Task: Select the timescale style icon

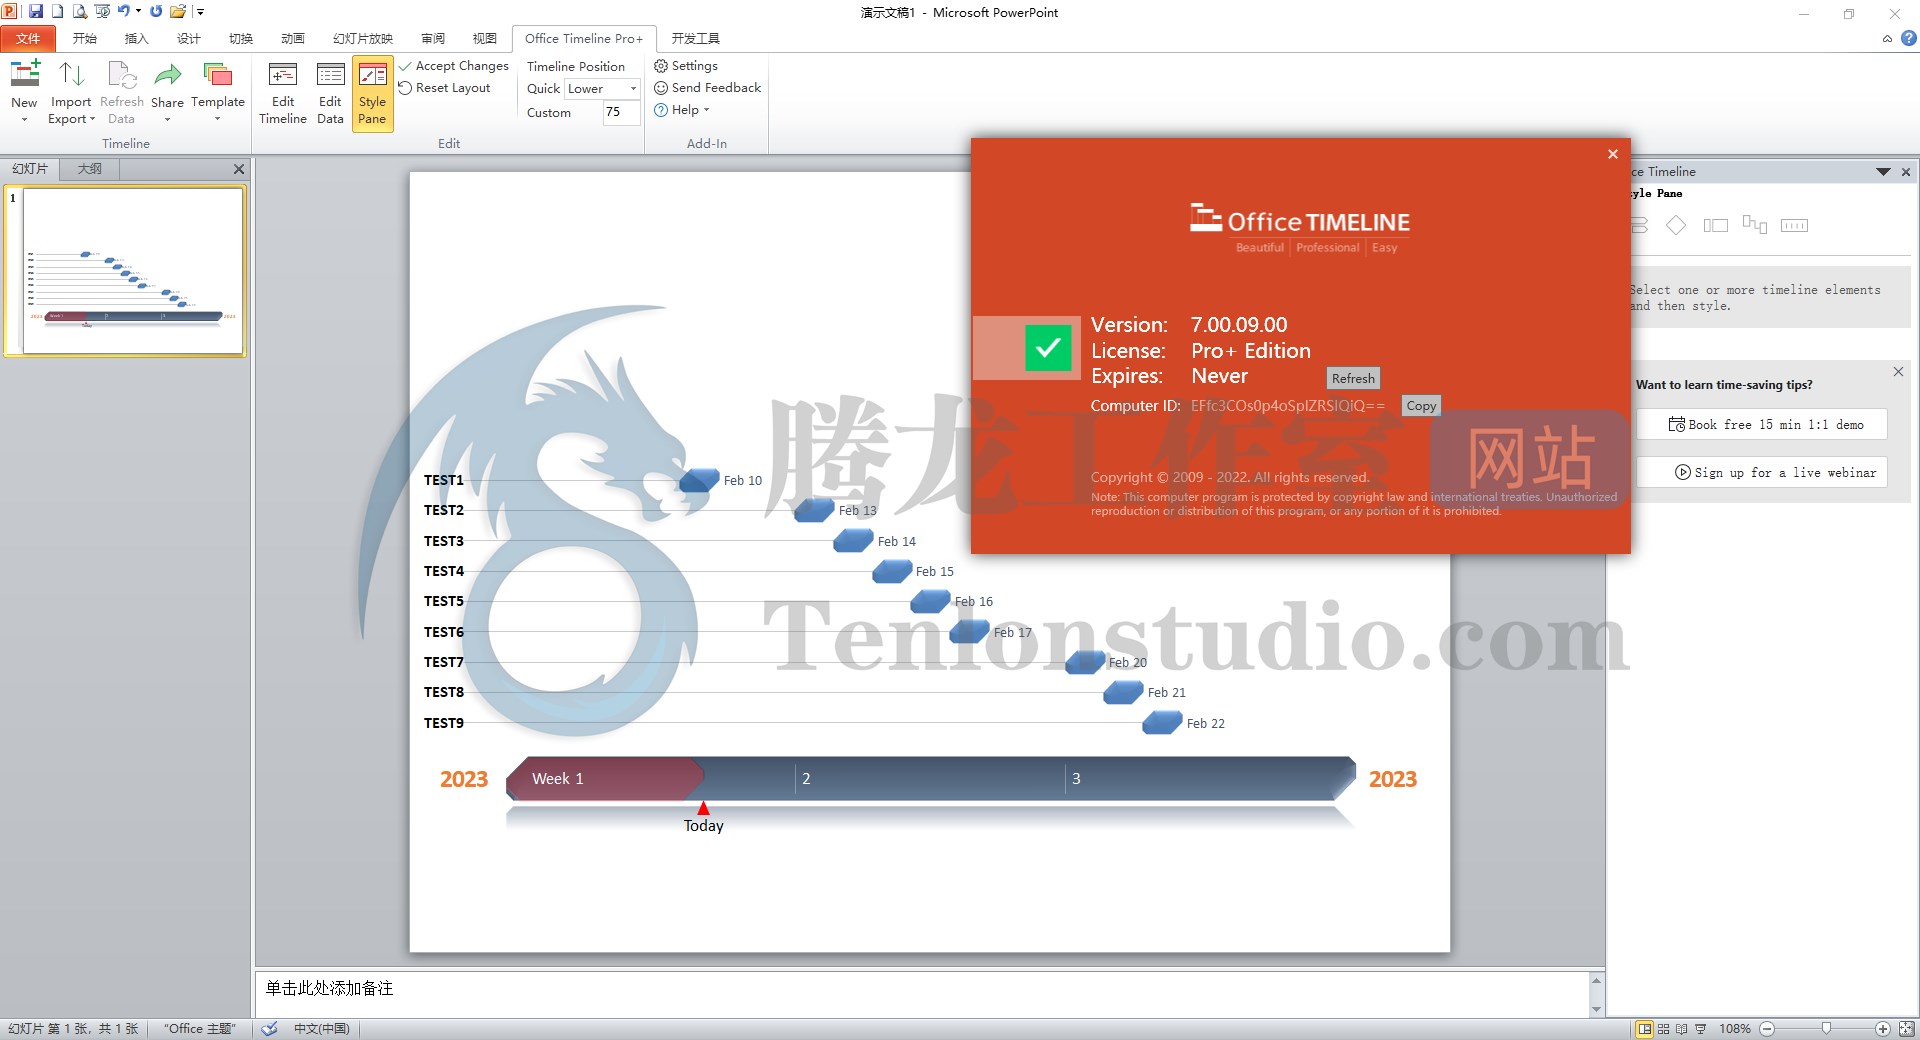Action: point(1795,225)
